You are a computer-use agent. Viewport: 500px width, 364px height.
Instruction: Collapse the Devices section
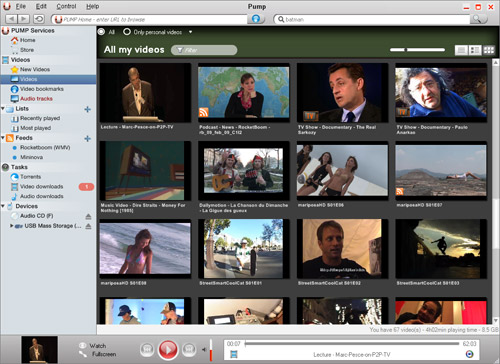tap(3, 206)
